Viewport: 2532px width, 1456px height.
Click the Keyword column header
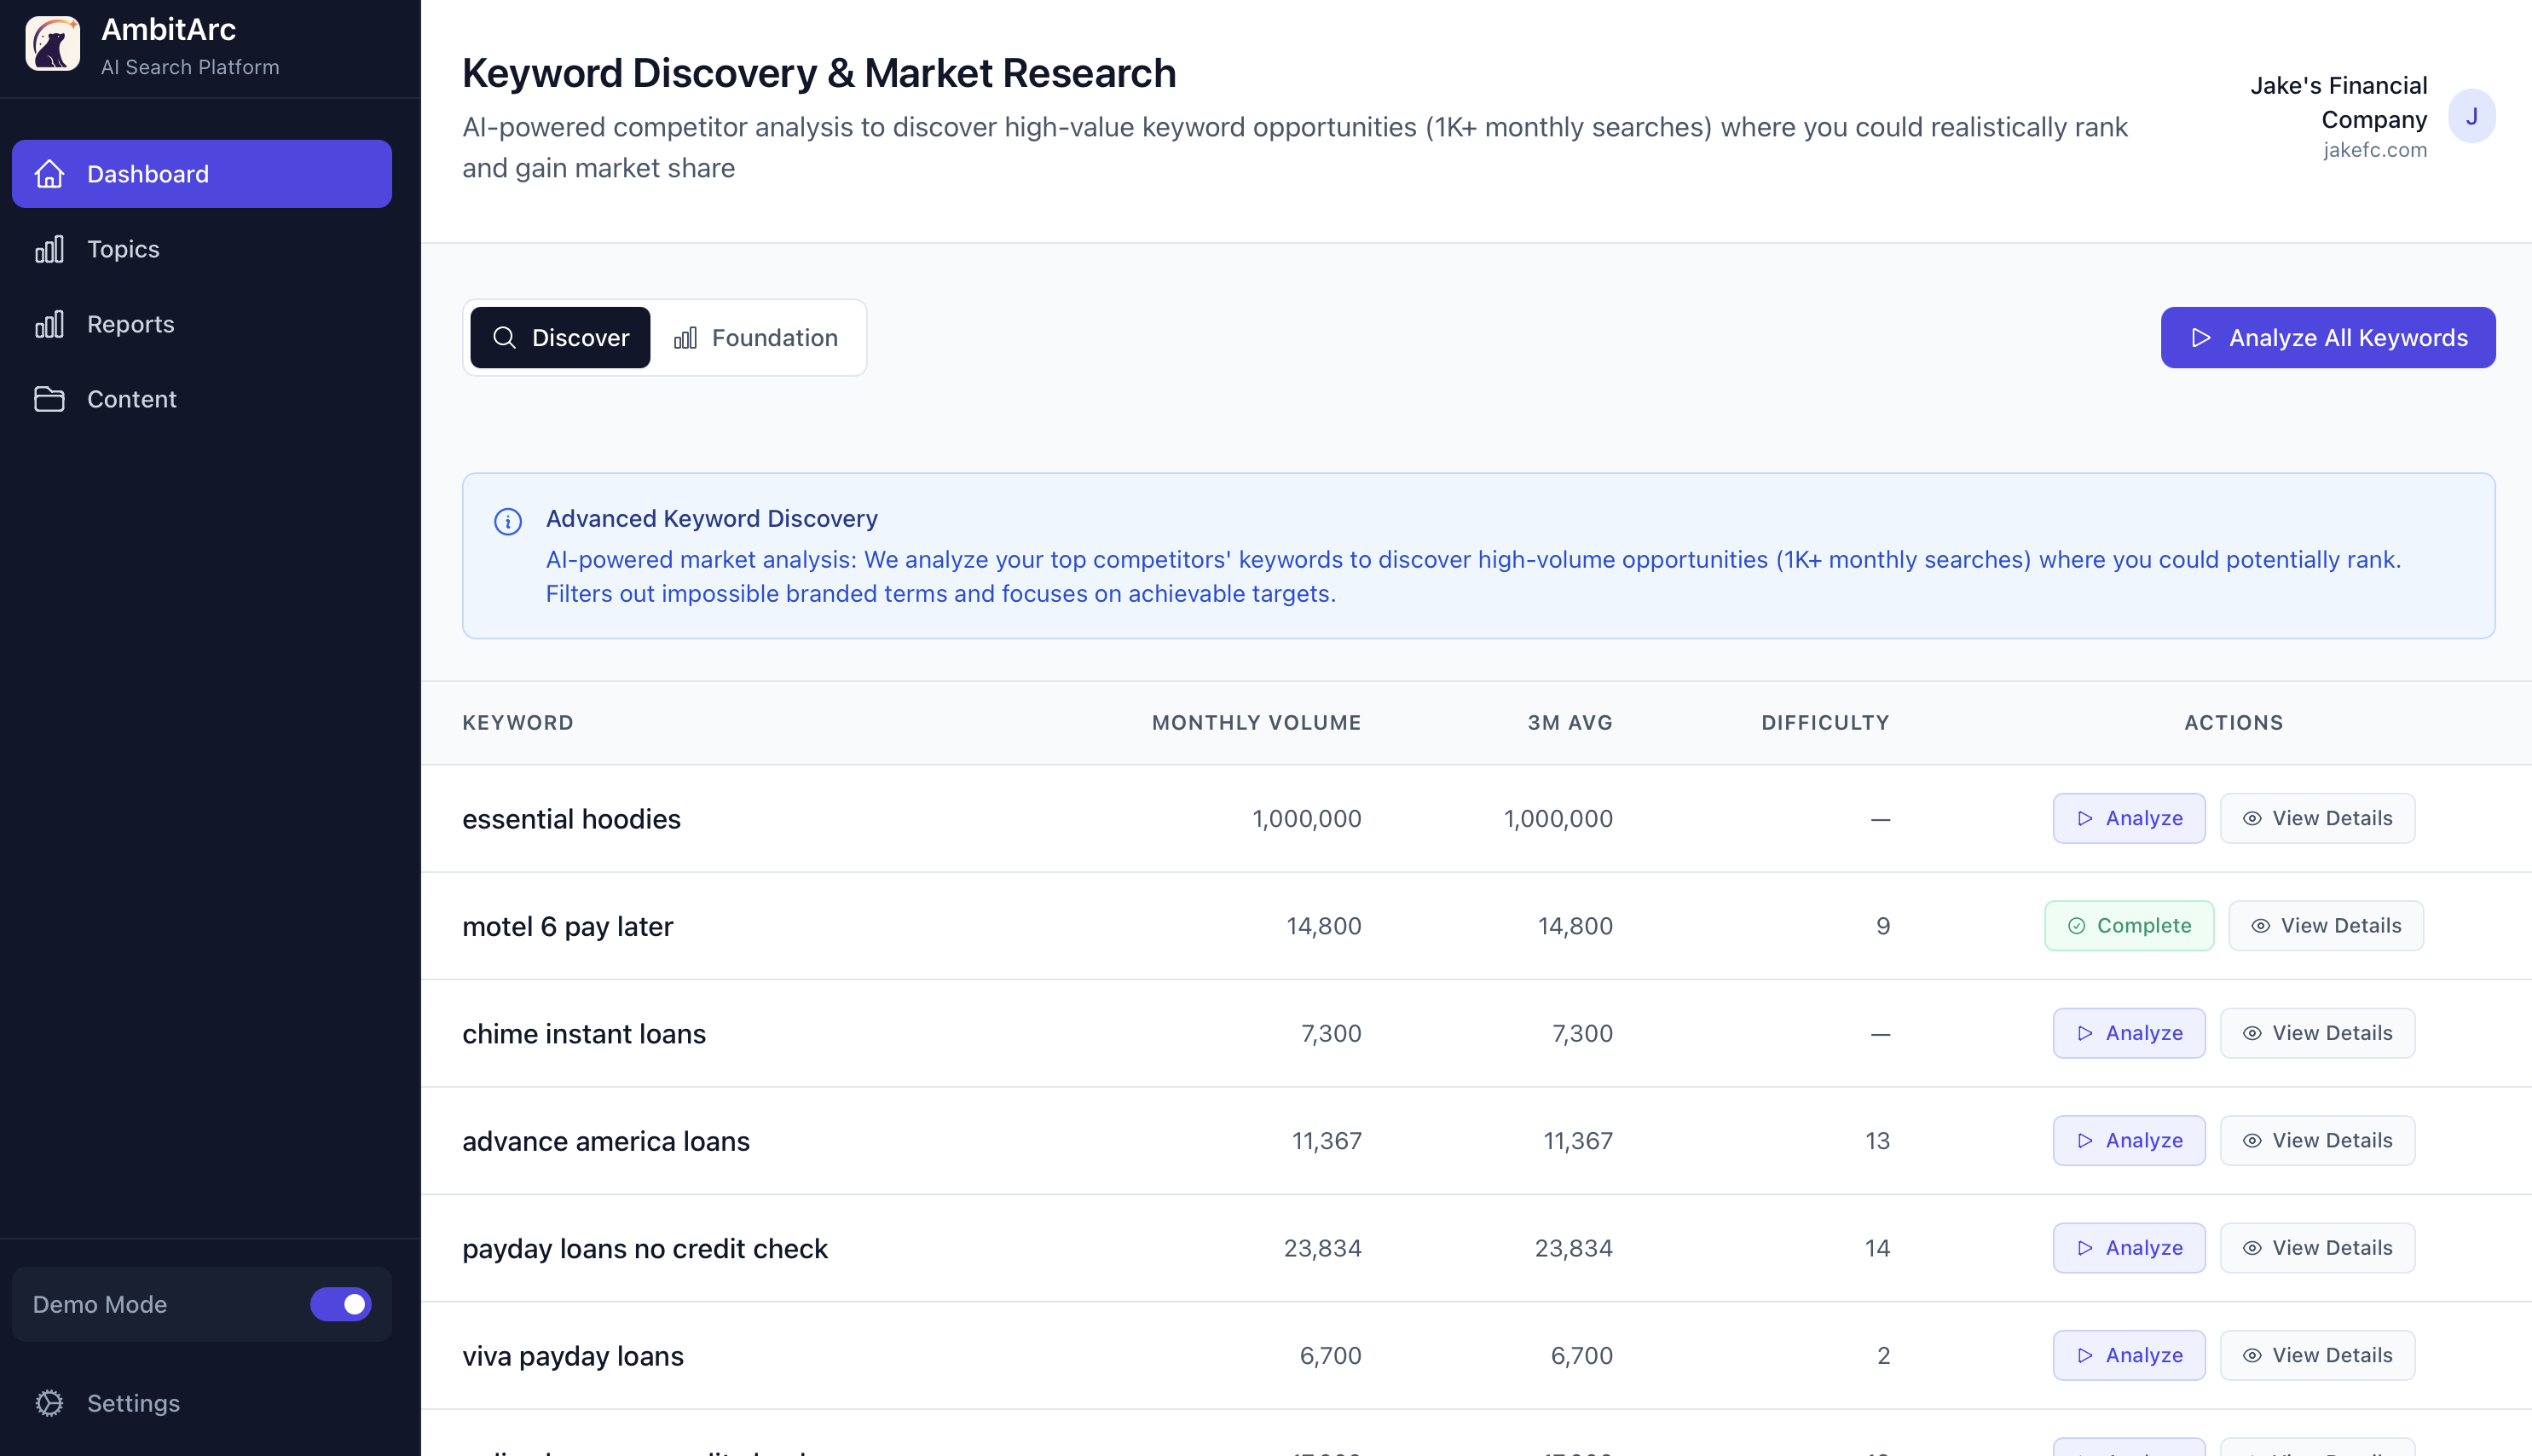pos(518,723)
